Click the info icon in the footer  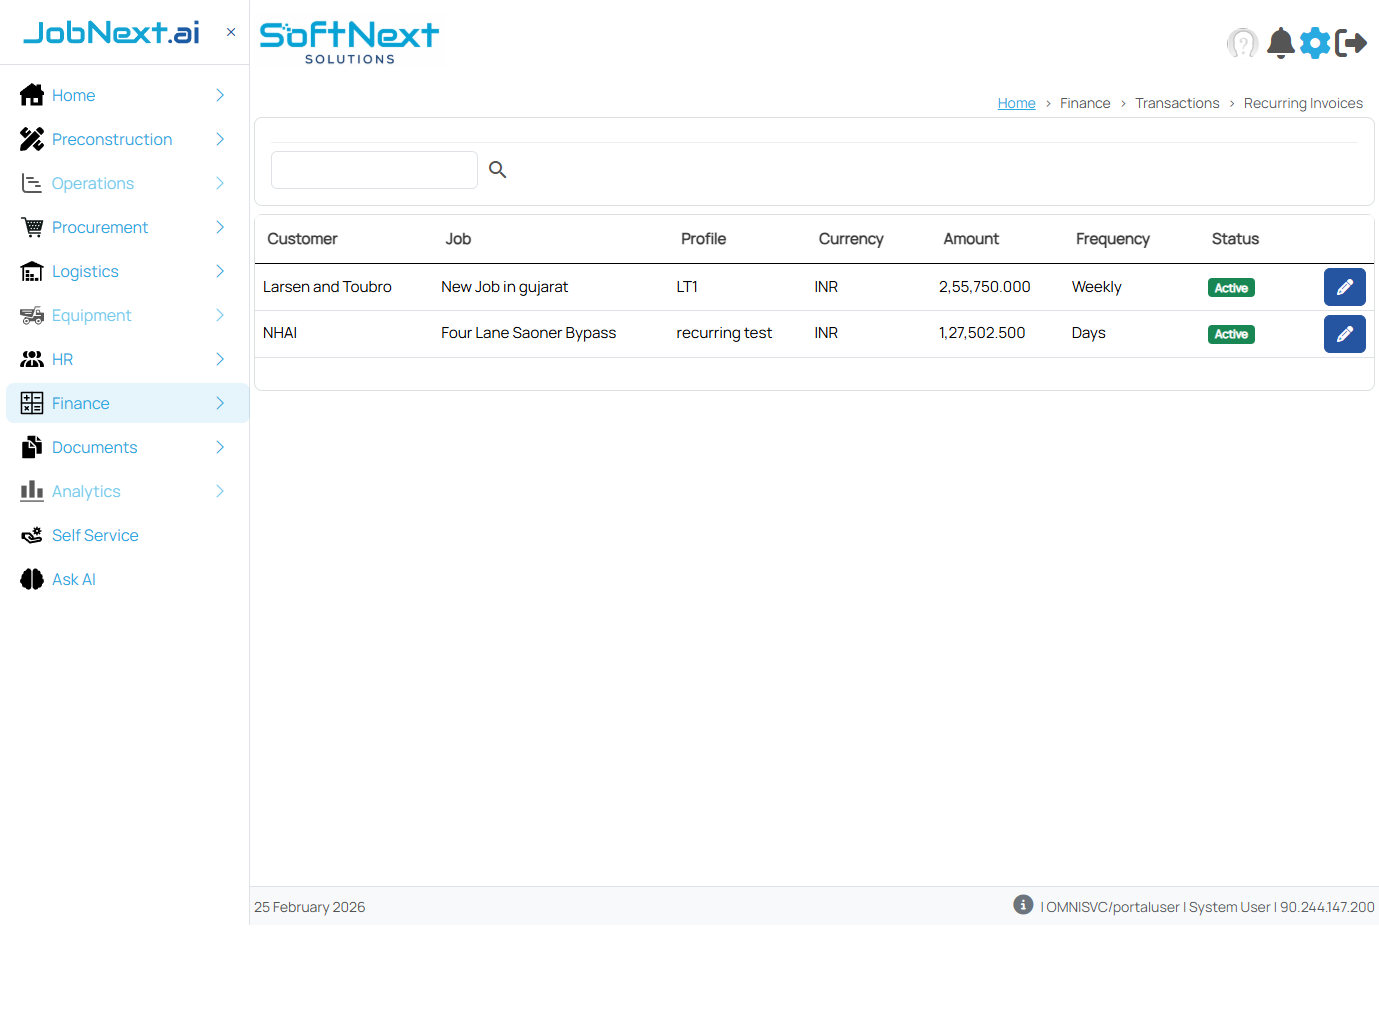(1022, 904)
